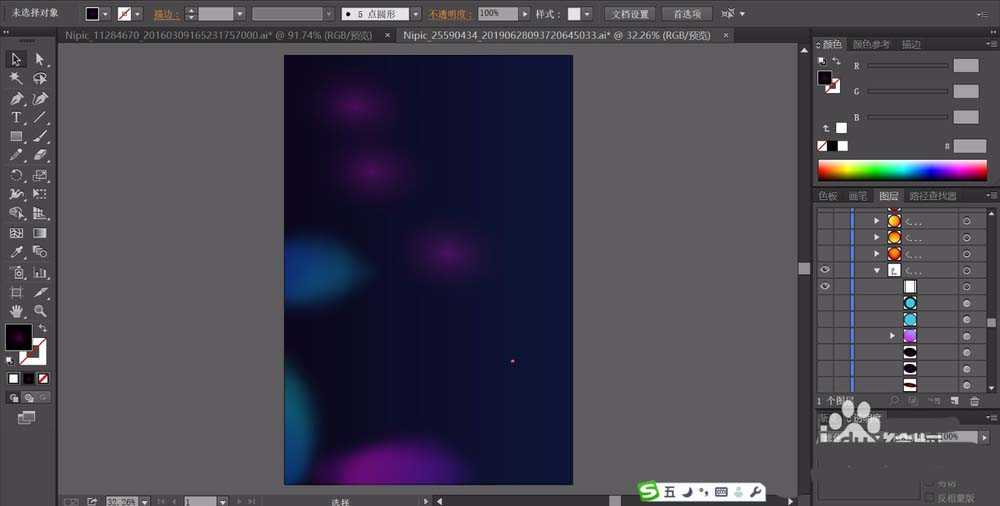1000x506 pixels.
Task: Activate the Hand tool
Action: coord(16,311)
